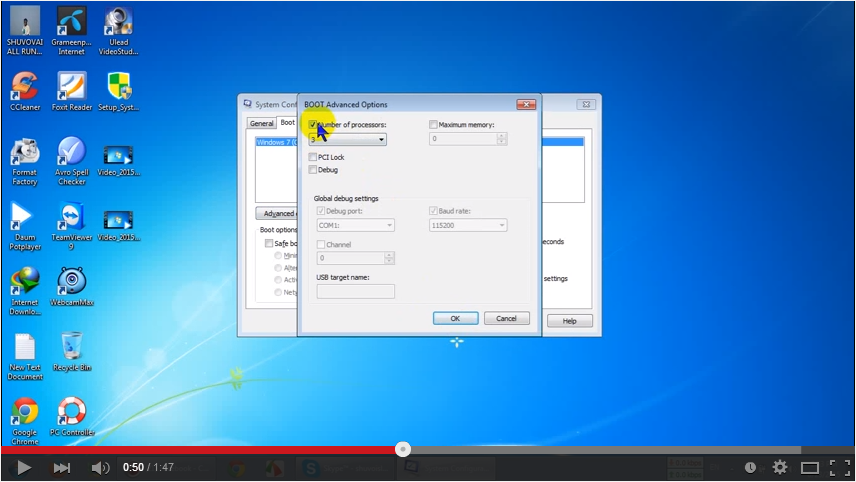This screenshot has width=856, height=482.
Task: Open the WebcamMax desktop icon
Action: [71, 283]
